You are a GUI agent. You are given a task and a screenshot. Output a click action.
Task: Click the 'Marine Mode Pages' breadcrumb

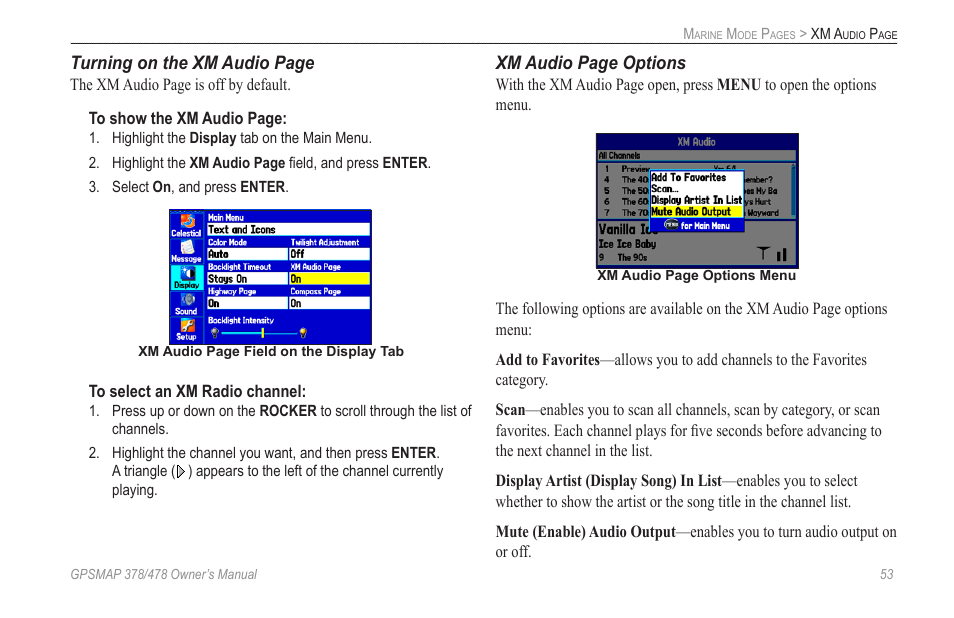click(739, 34)
